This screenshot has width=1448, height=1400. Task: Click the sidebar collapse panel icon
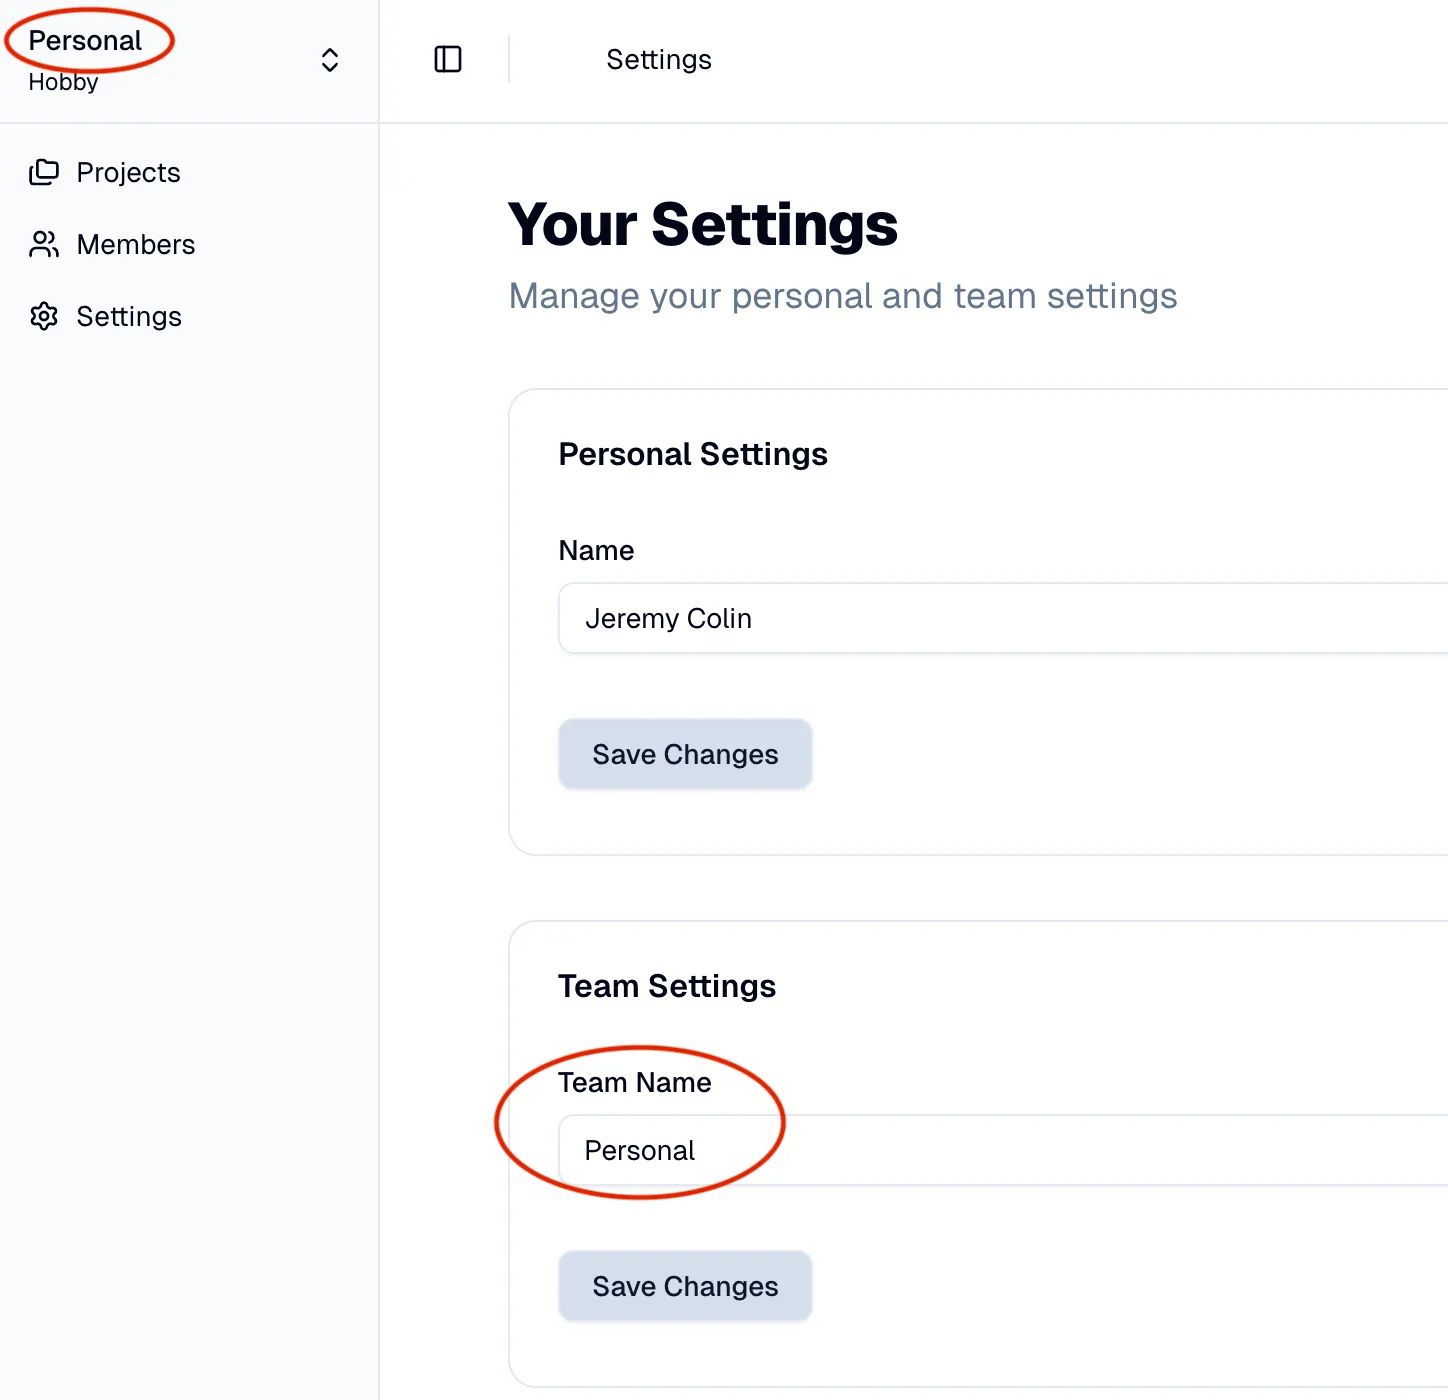[447, 59]
